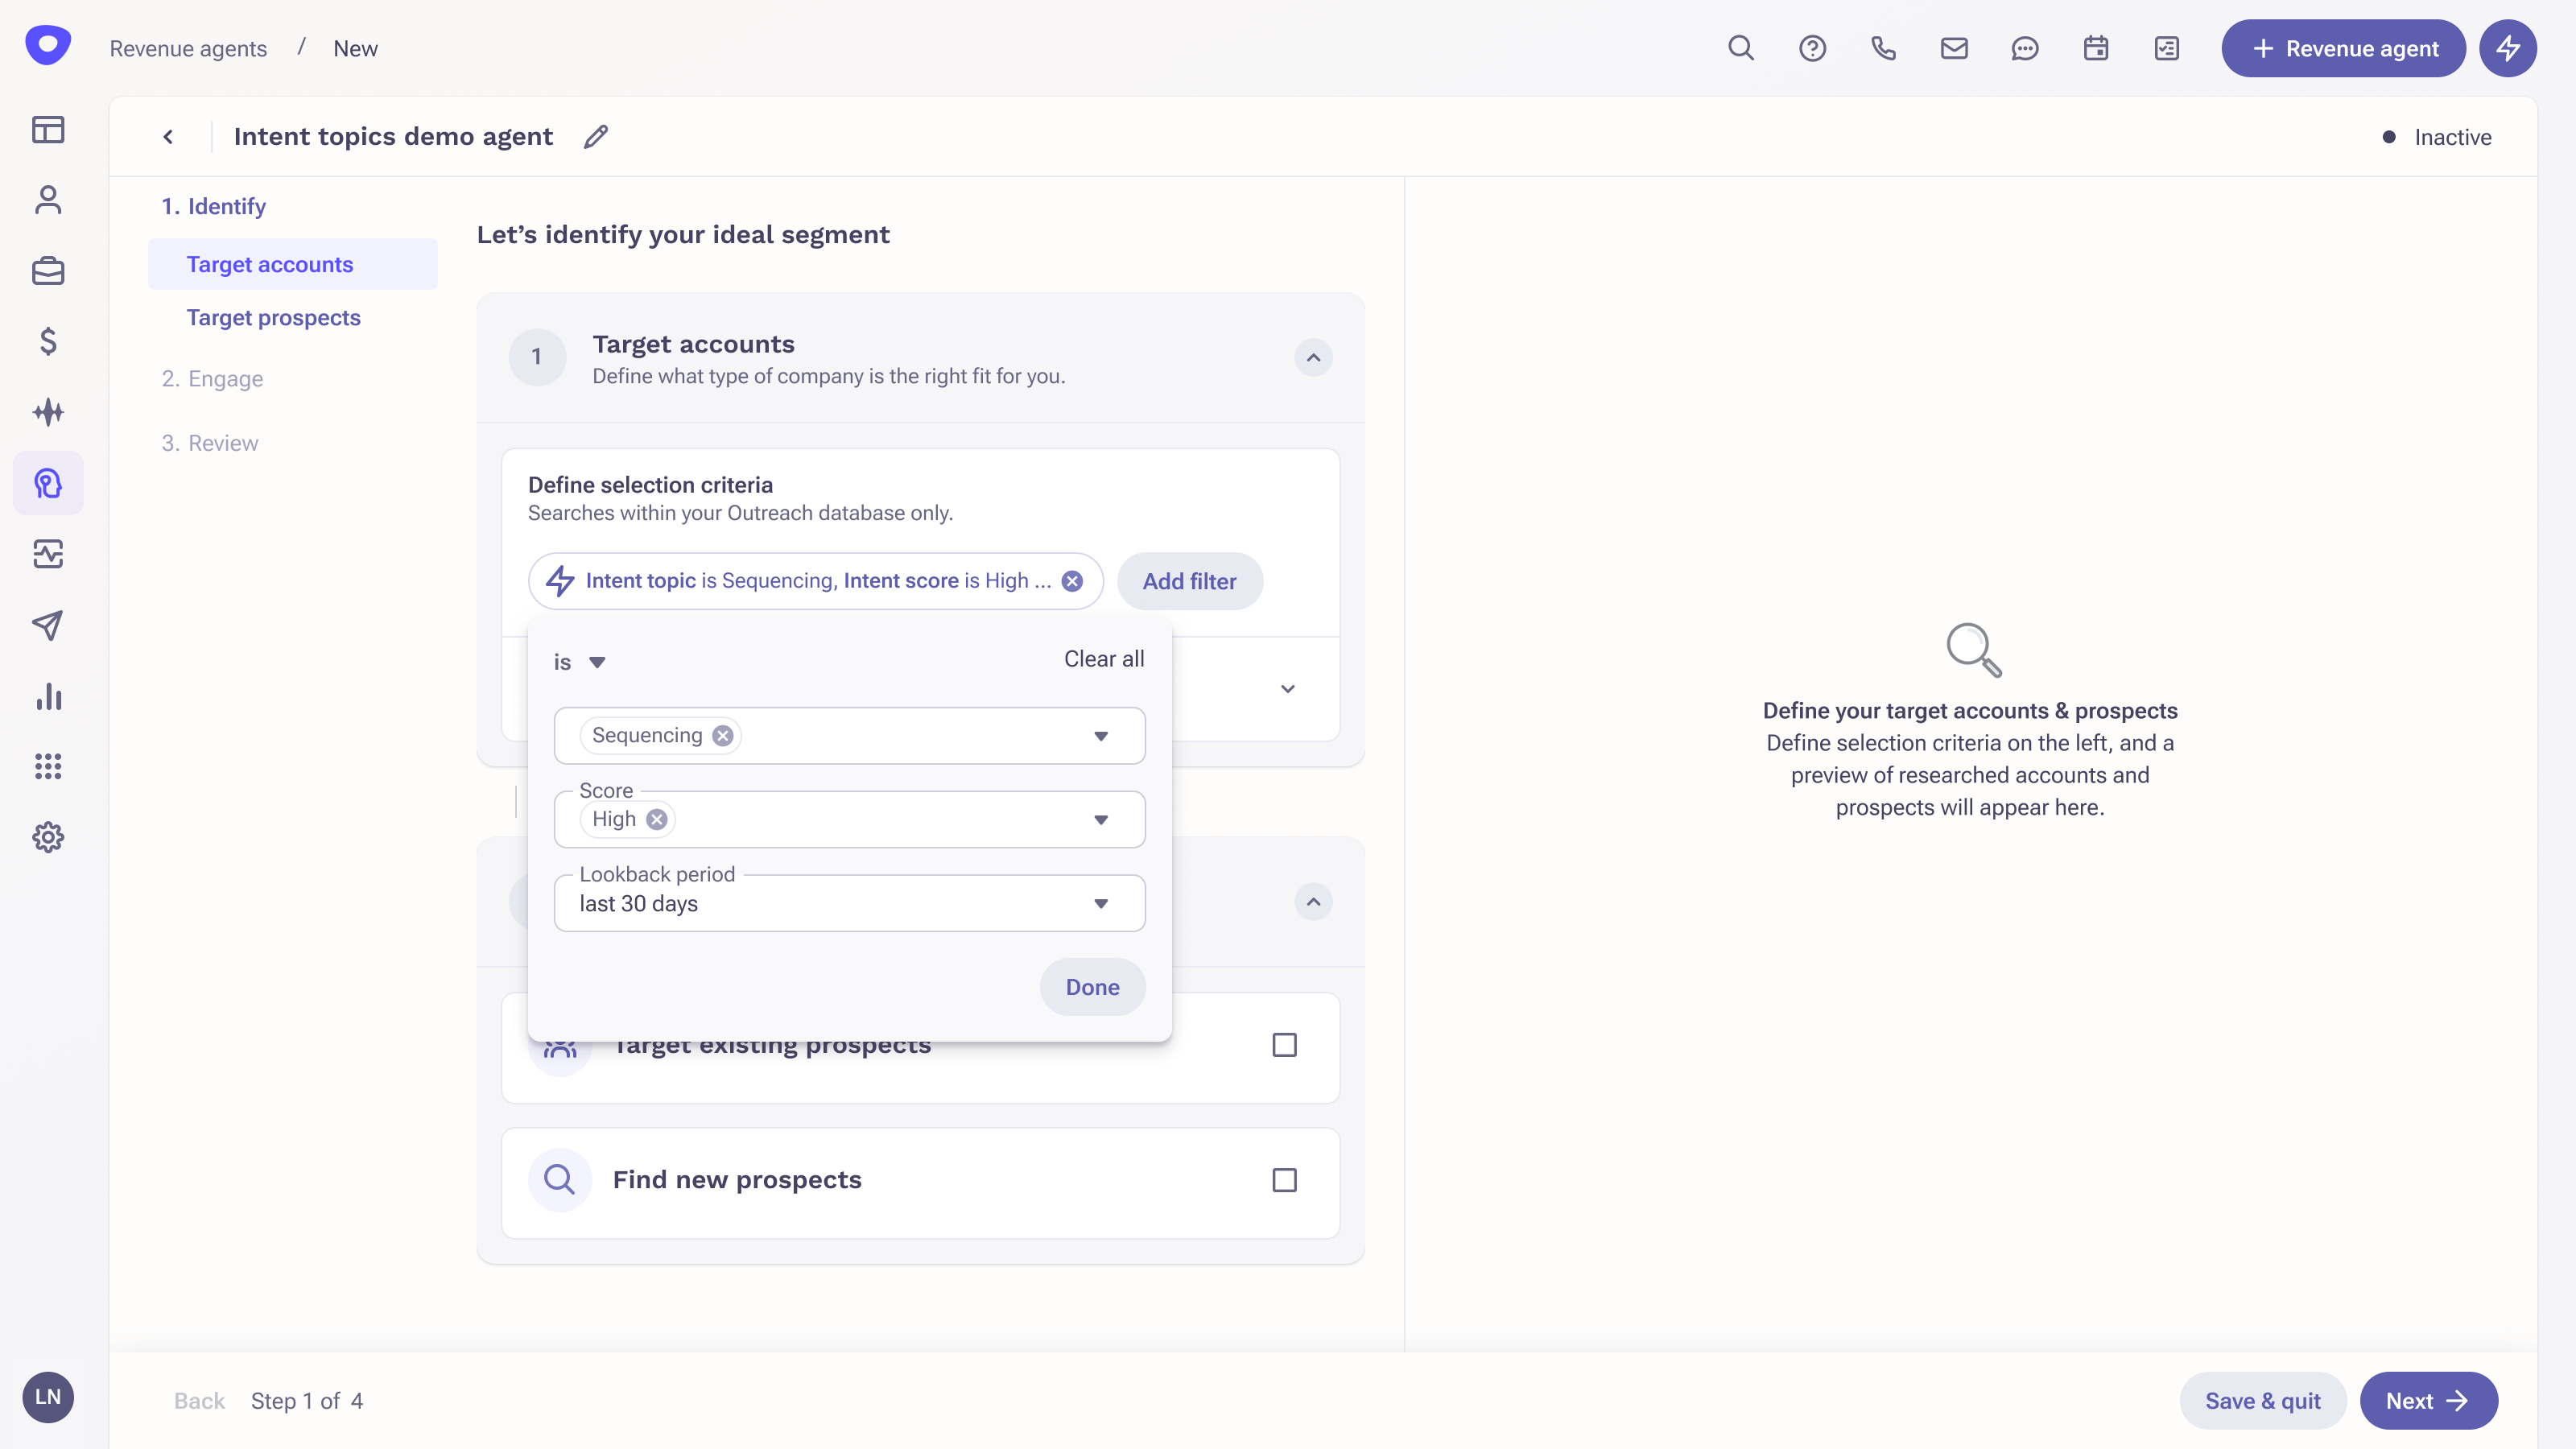Open the Opportunities dollar sidebar icon
The image size is (2576, 1449).
pos(48,342)
